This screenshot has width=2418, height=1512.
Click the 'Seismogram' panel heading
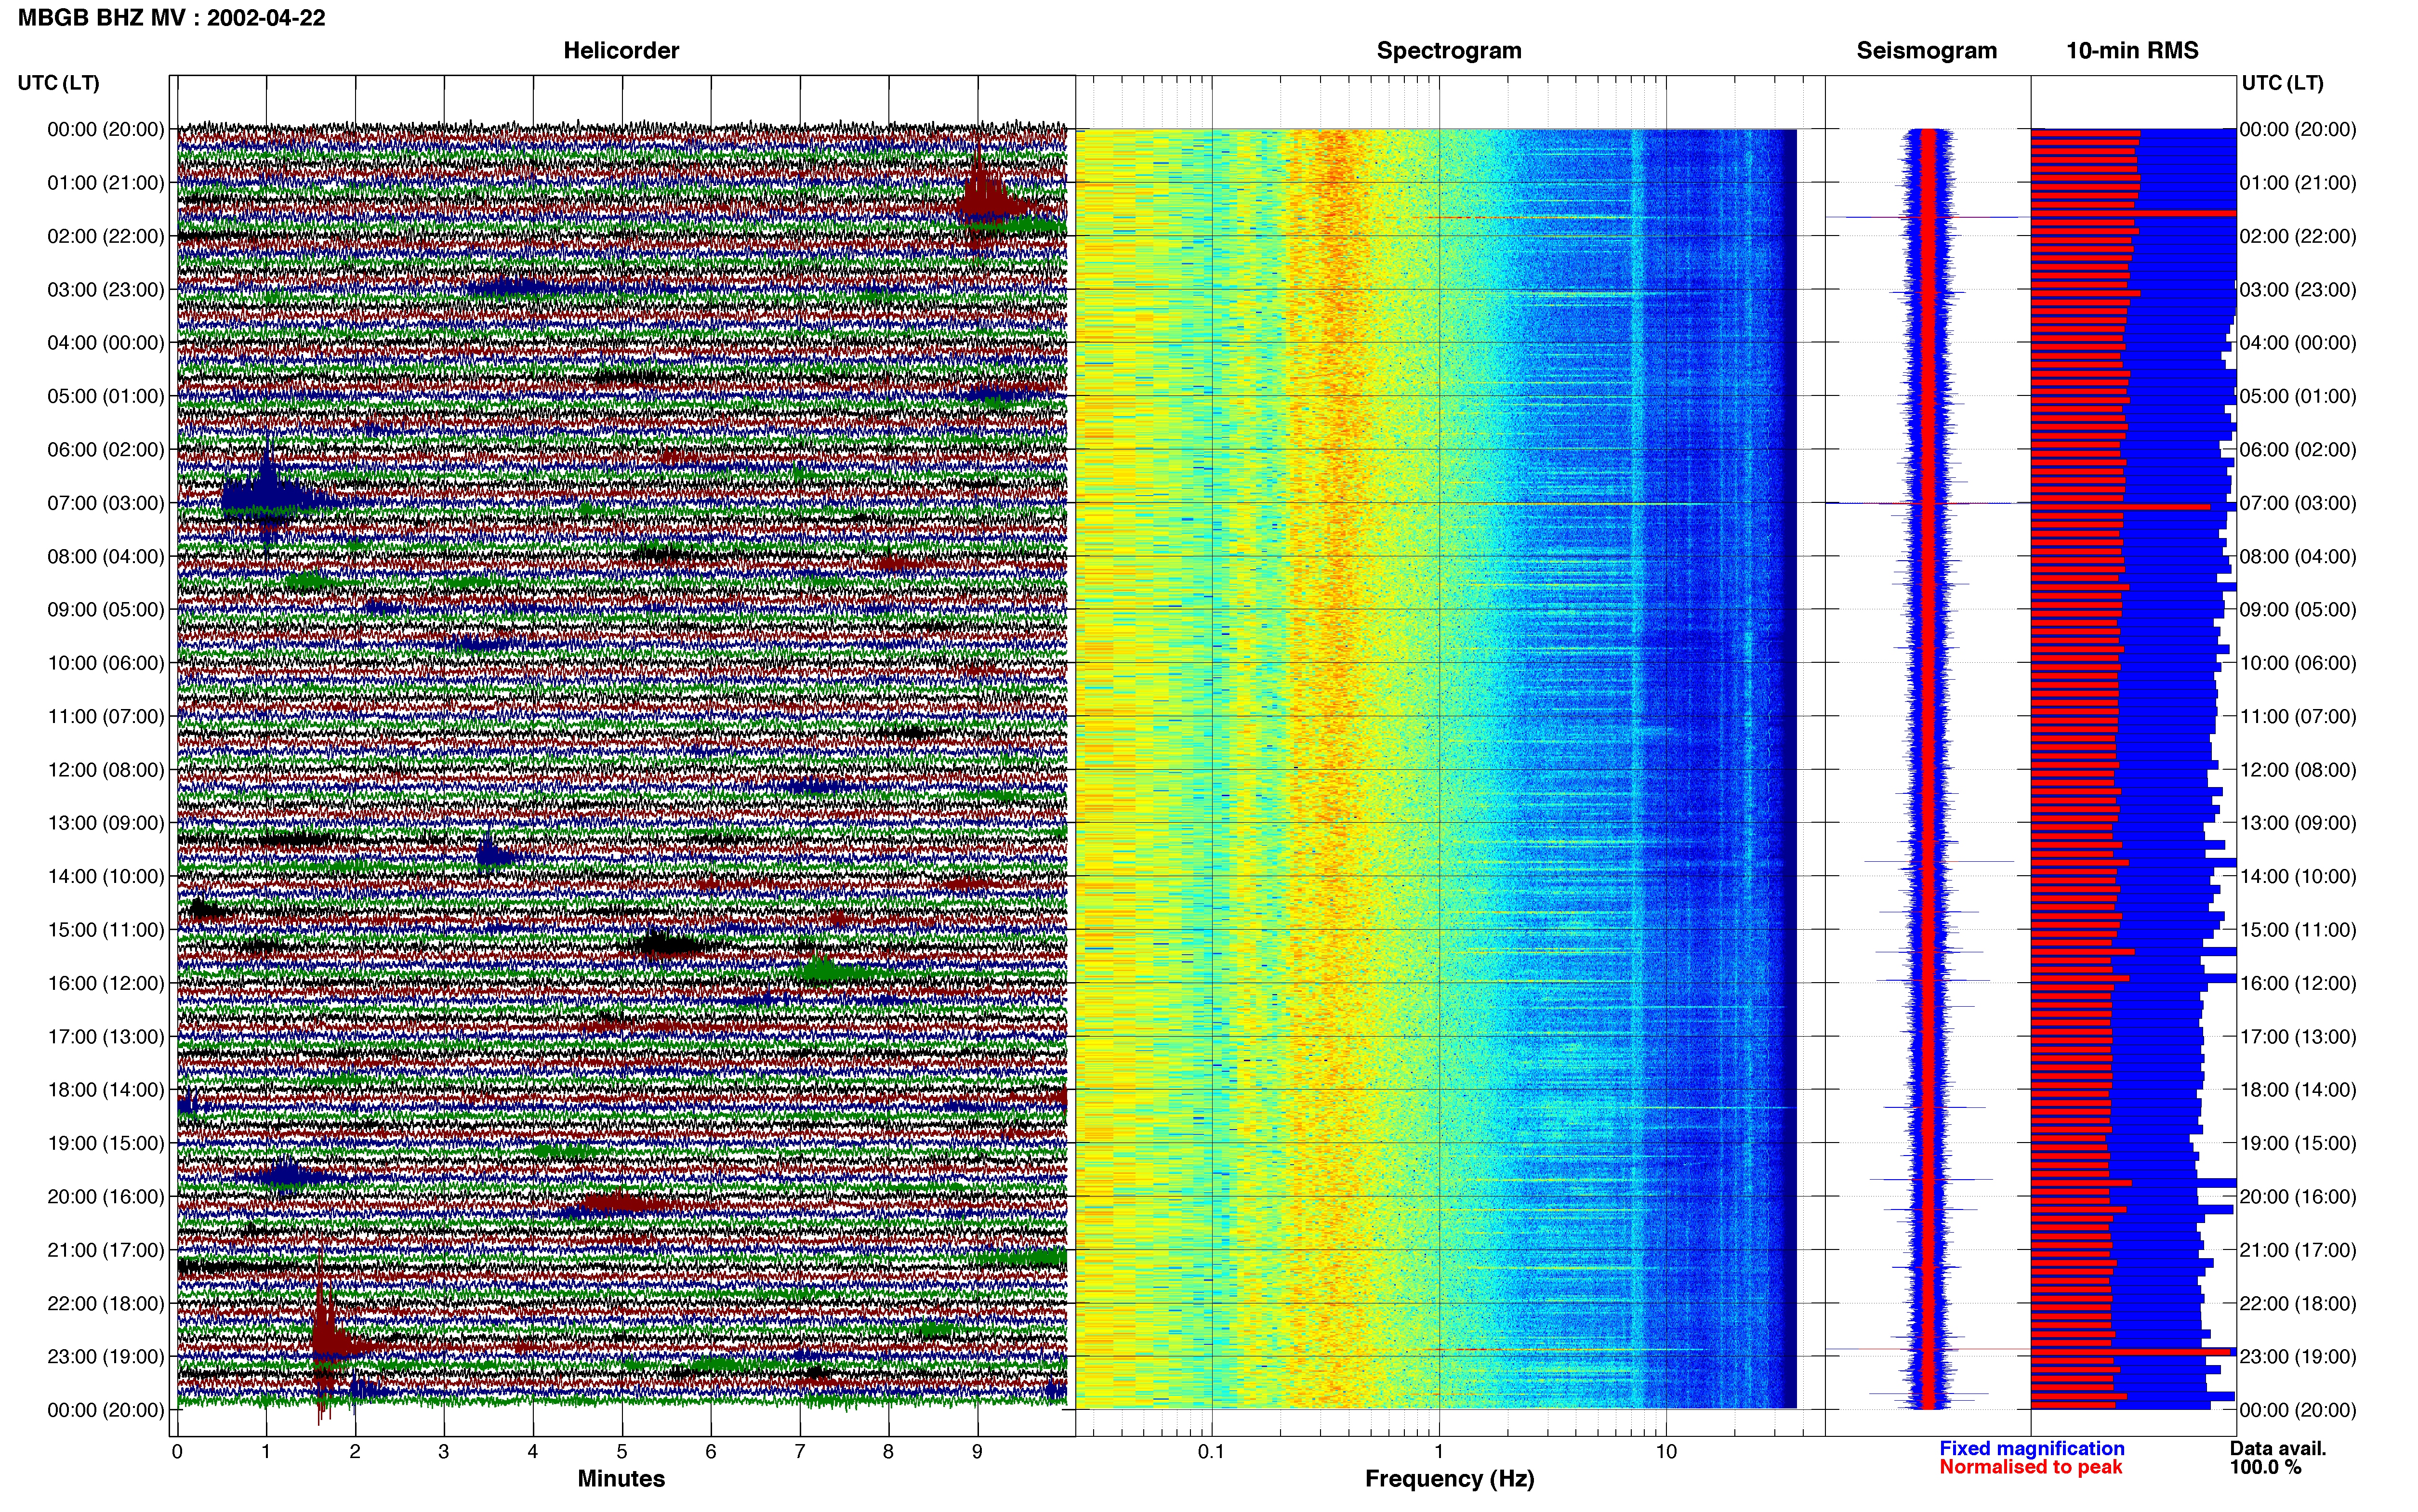click(1926, 50)
